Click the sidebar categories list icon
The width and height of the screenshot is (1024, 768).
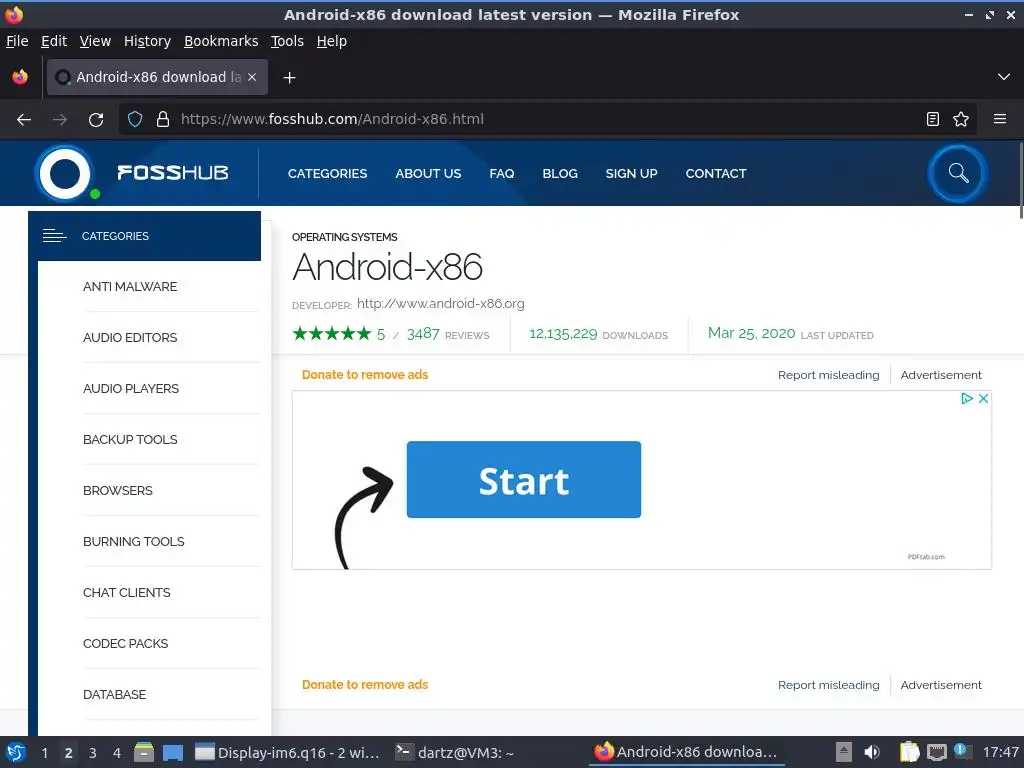54,236
